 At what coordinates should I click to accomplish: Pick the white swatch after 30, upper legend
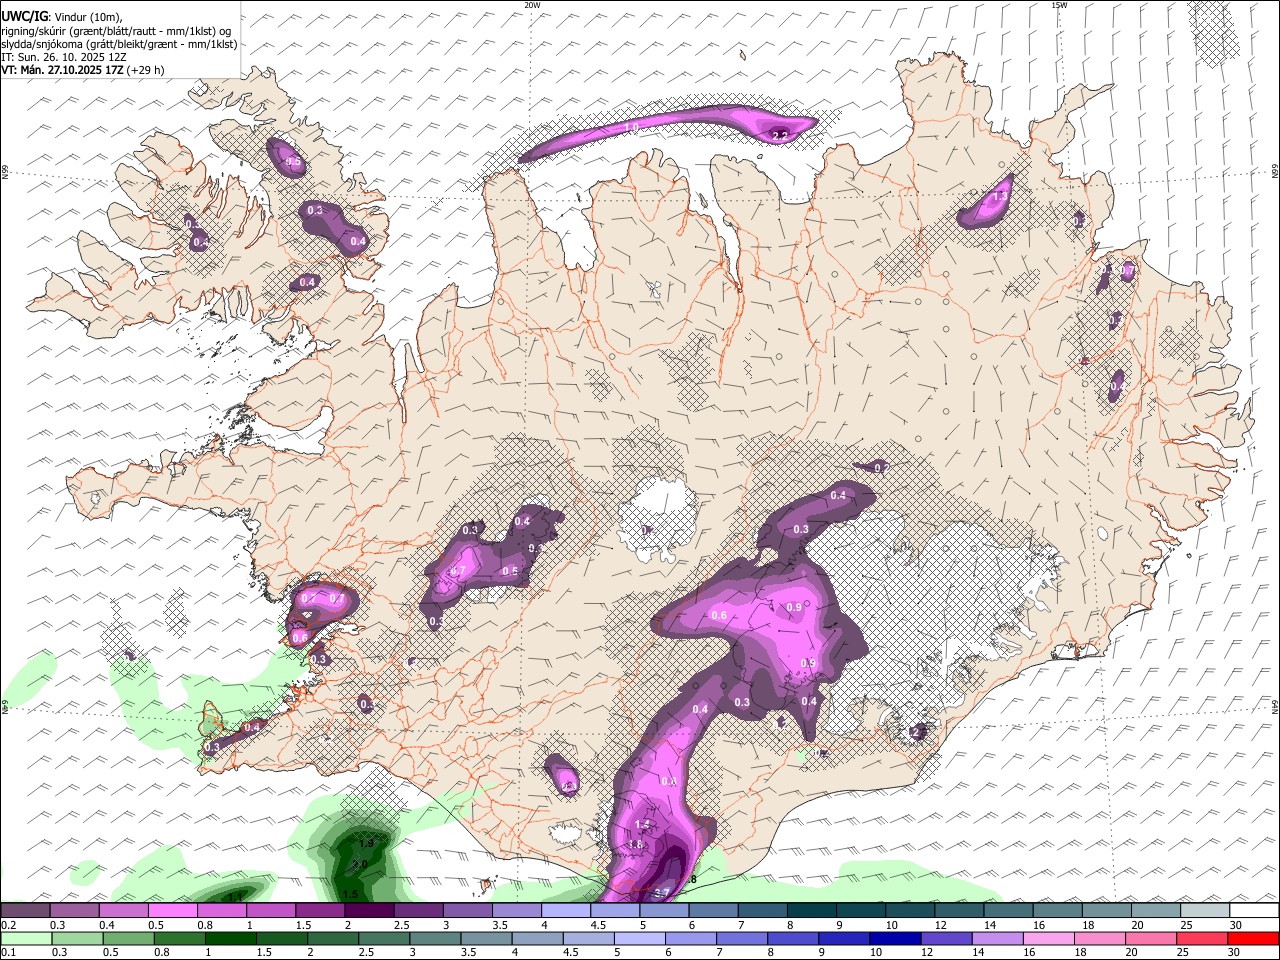pyautogui.click(x=1254, y=910)
